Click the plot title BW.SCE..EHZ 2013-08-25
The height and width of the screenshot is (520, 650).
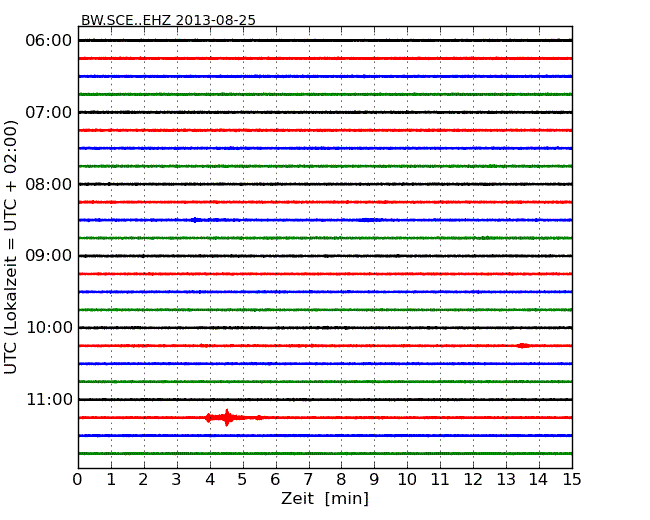(x=168, y=20)
